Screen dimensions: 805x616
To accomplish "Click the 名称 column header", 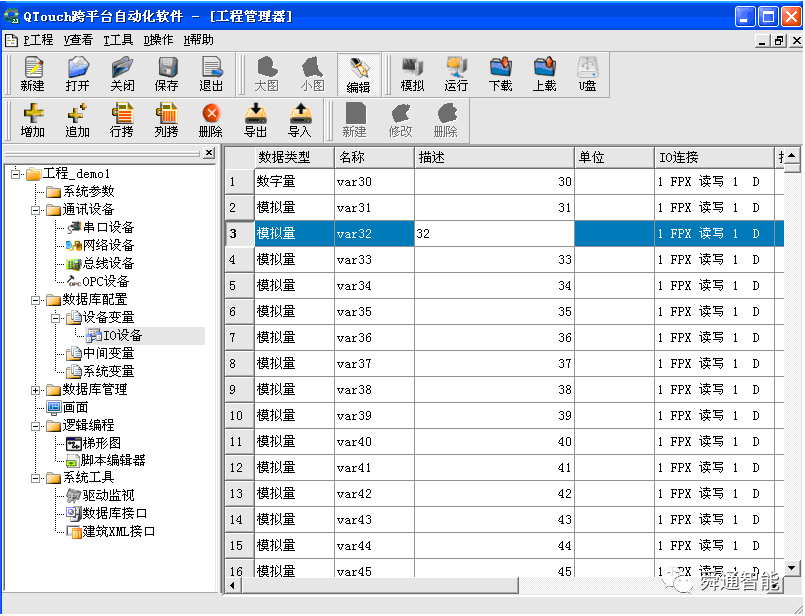I will coord(374,158).
